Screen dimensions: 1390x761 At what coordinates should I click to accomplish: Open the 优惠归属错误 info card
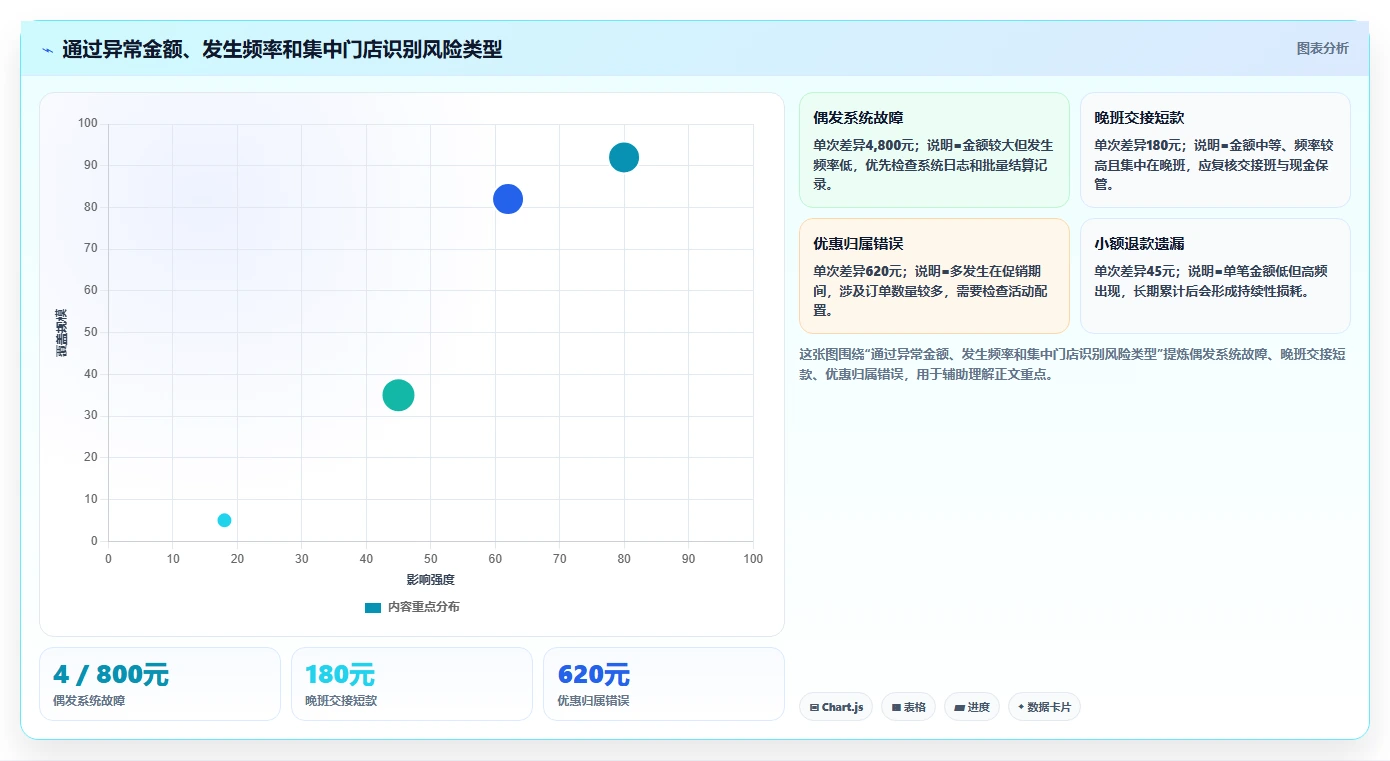(x=934, y=276)
